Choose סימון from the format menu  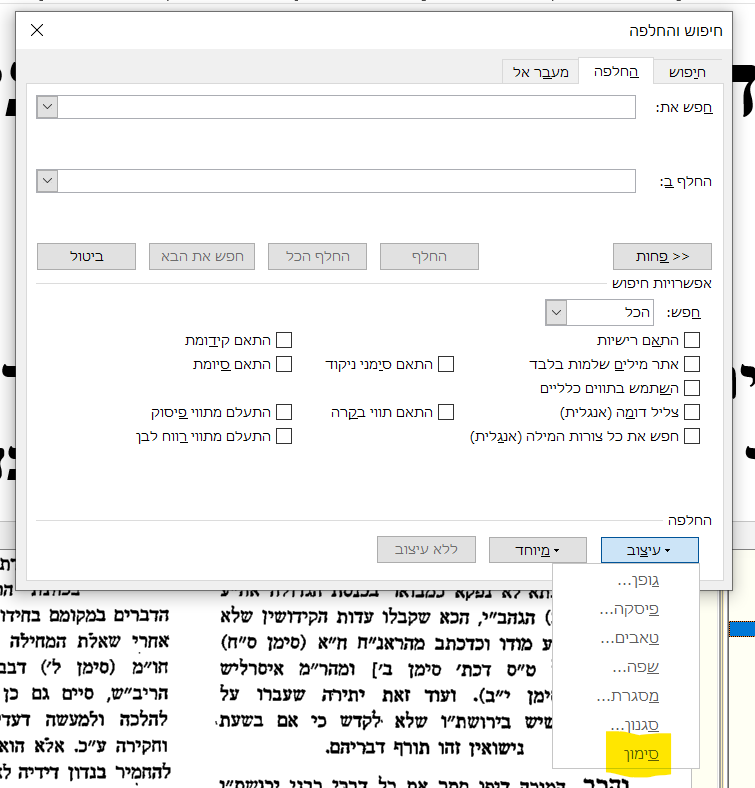626,754
